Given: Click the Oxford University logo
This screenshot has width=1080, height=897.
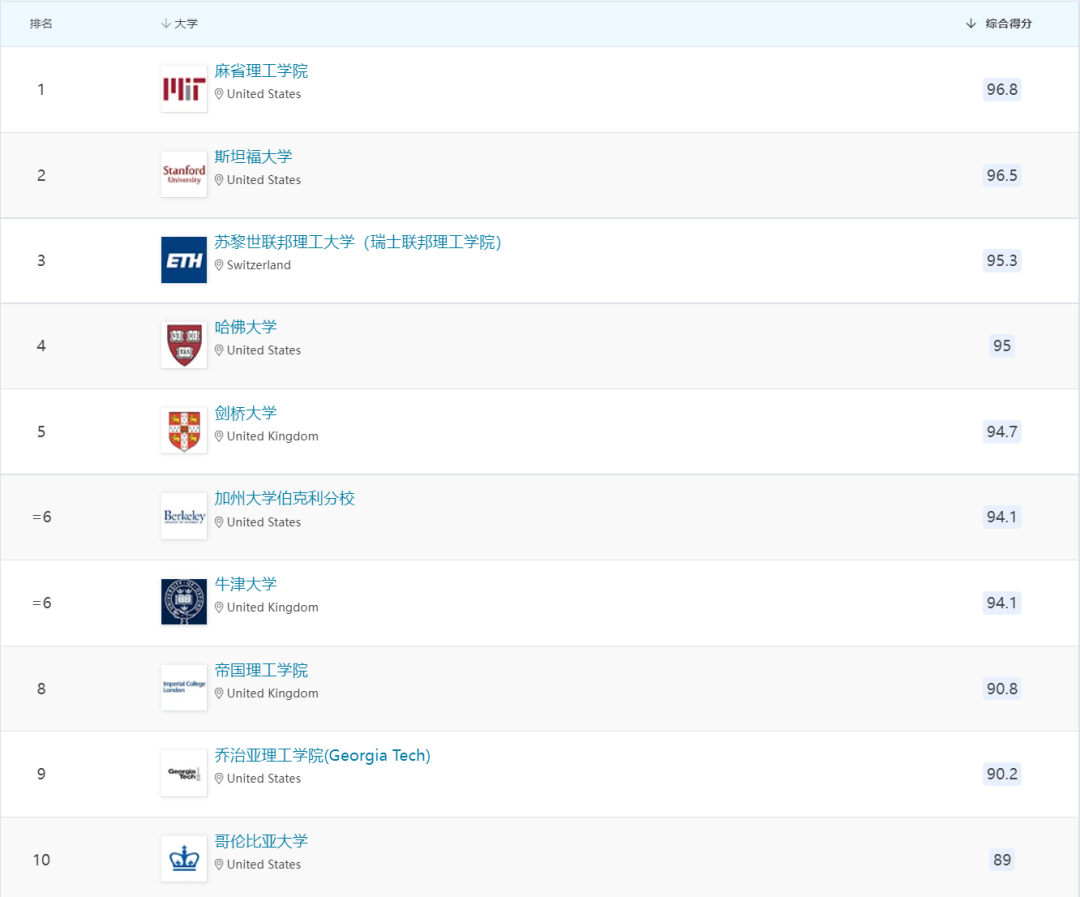Looking at the screenshot, I should tap(184, 602).
